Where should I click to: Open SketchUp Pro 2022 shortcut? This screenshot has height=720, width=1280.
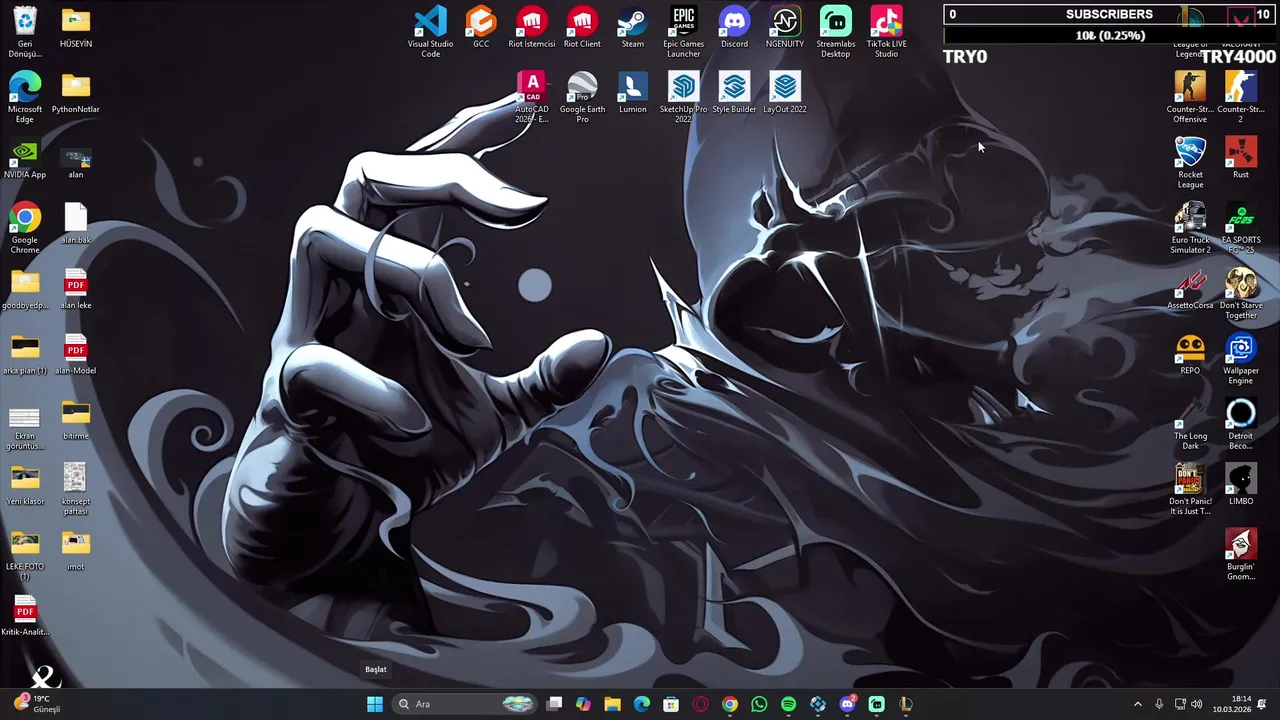click(x=684, y=97)
